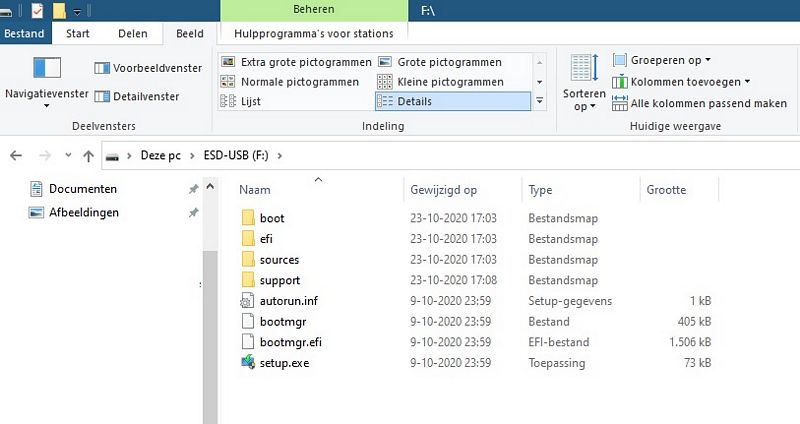Select the autorun.inf file icon
This screenshot has height=424, width=800.
(x=247, y=301)
